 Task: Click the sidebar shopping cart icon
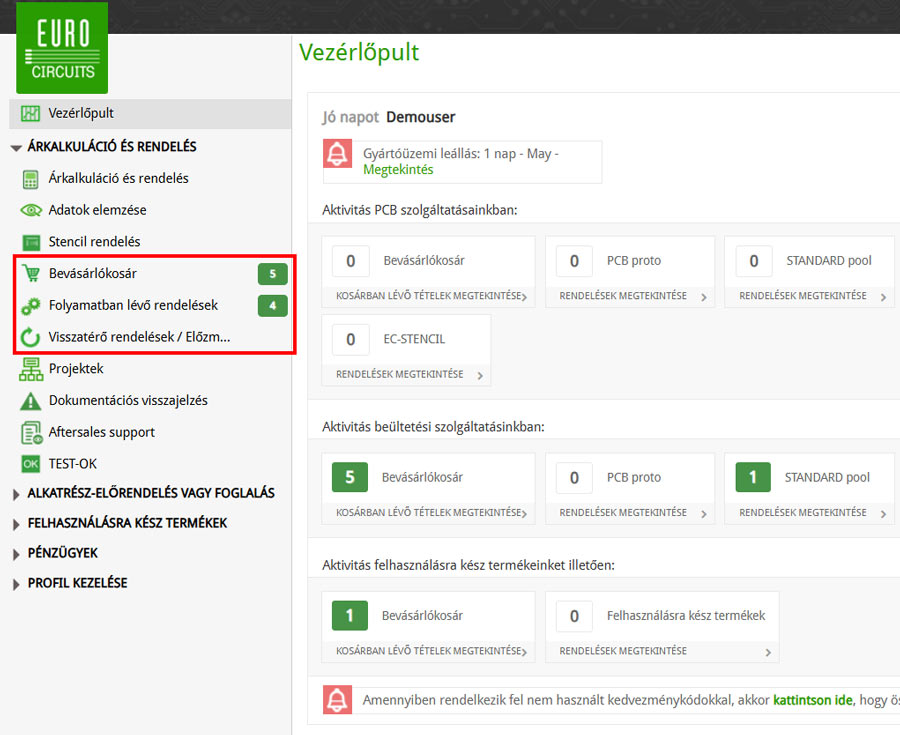[30, 274]
